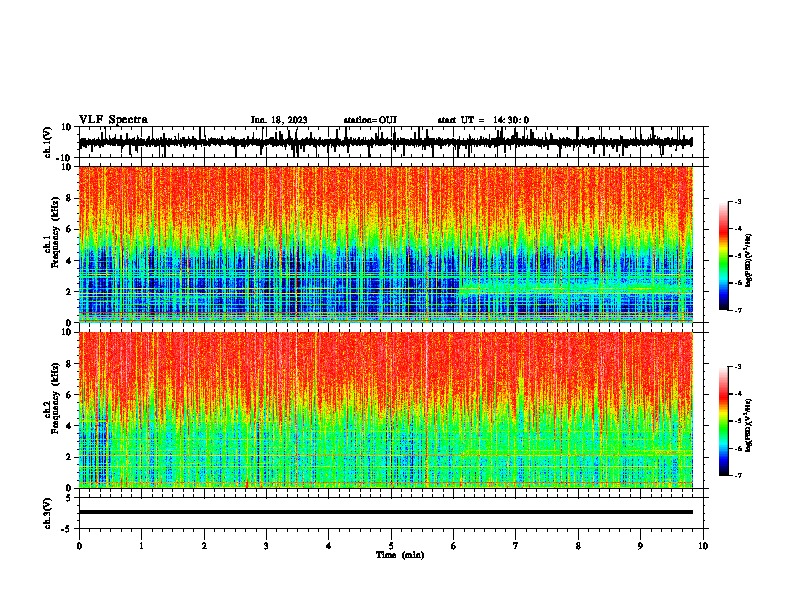The height and width of the screenshot is (612, 792).
Task: Click the ch.2 spectrogram color scale bar
Action: 723,421
